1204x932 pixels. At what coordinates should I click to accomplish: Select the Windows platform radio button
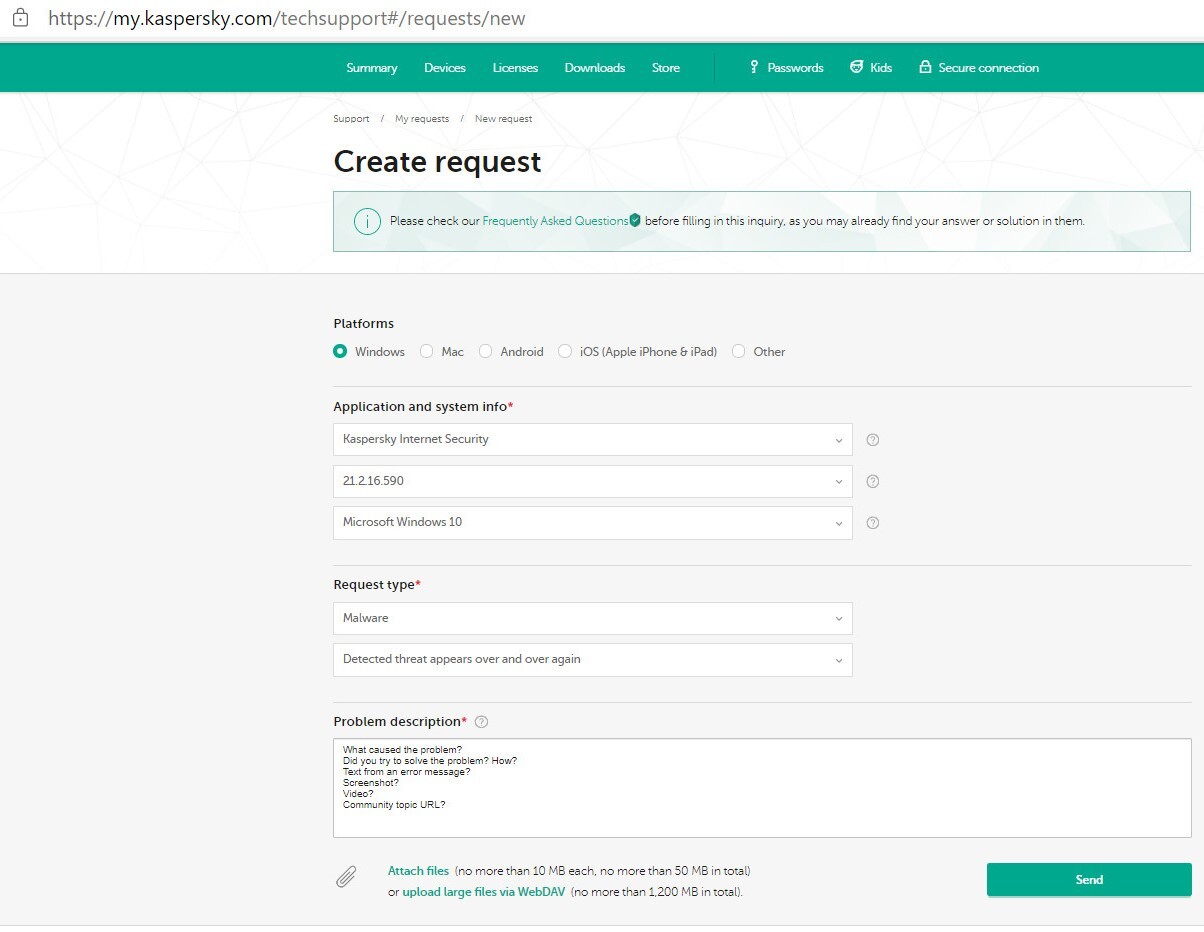(340, 351)
